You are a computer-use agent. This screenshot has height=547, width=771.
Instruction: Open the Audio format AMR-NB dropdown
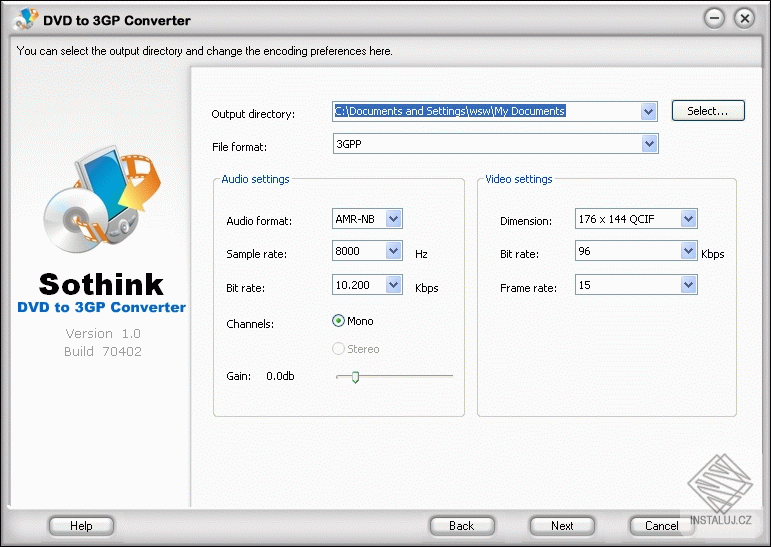pyautogui.click(x=393, y=219)
